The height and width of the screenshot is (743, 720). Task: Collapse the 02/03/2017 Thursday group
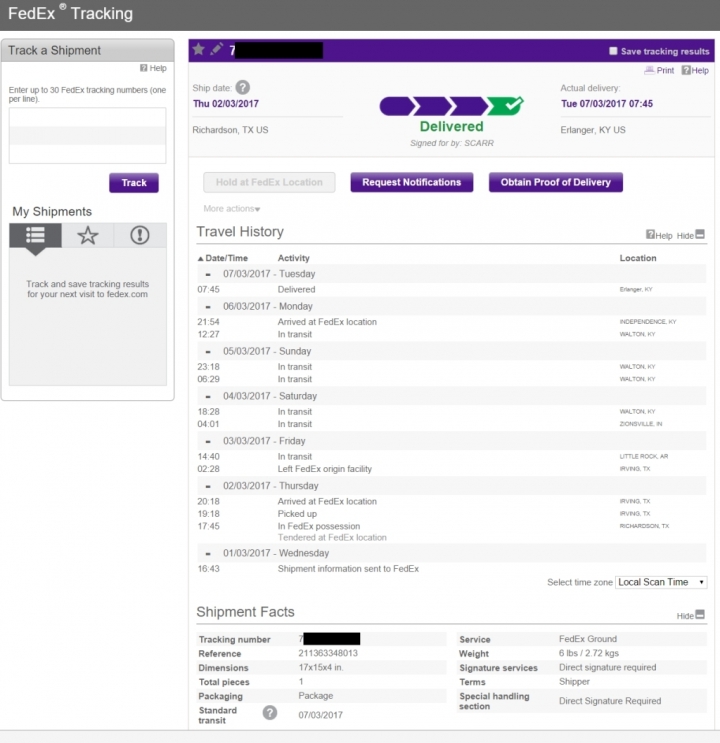208,487
